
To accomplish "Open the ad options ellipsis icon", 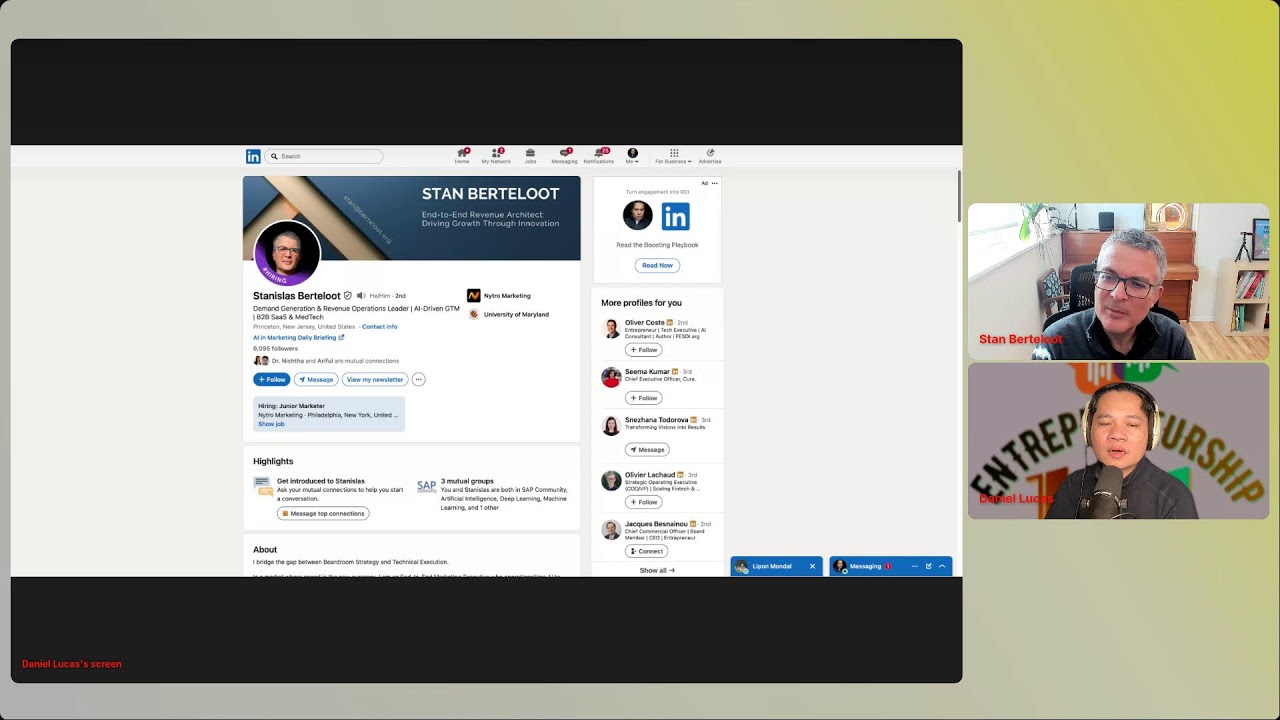I will tap(714, 183).
